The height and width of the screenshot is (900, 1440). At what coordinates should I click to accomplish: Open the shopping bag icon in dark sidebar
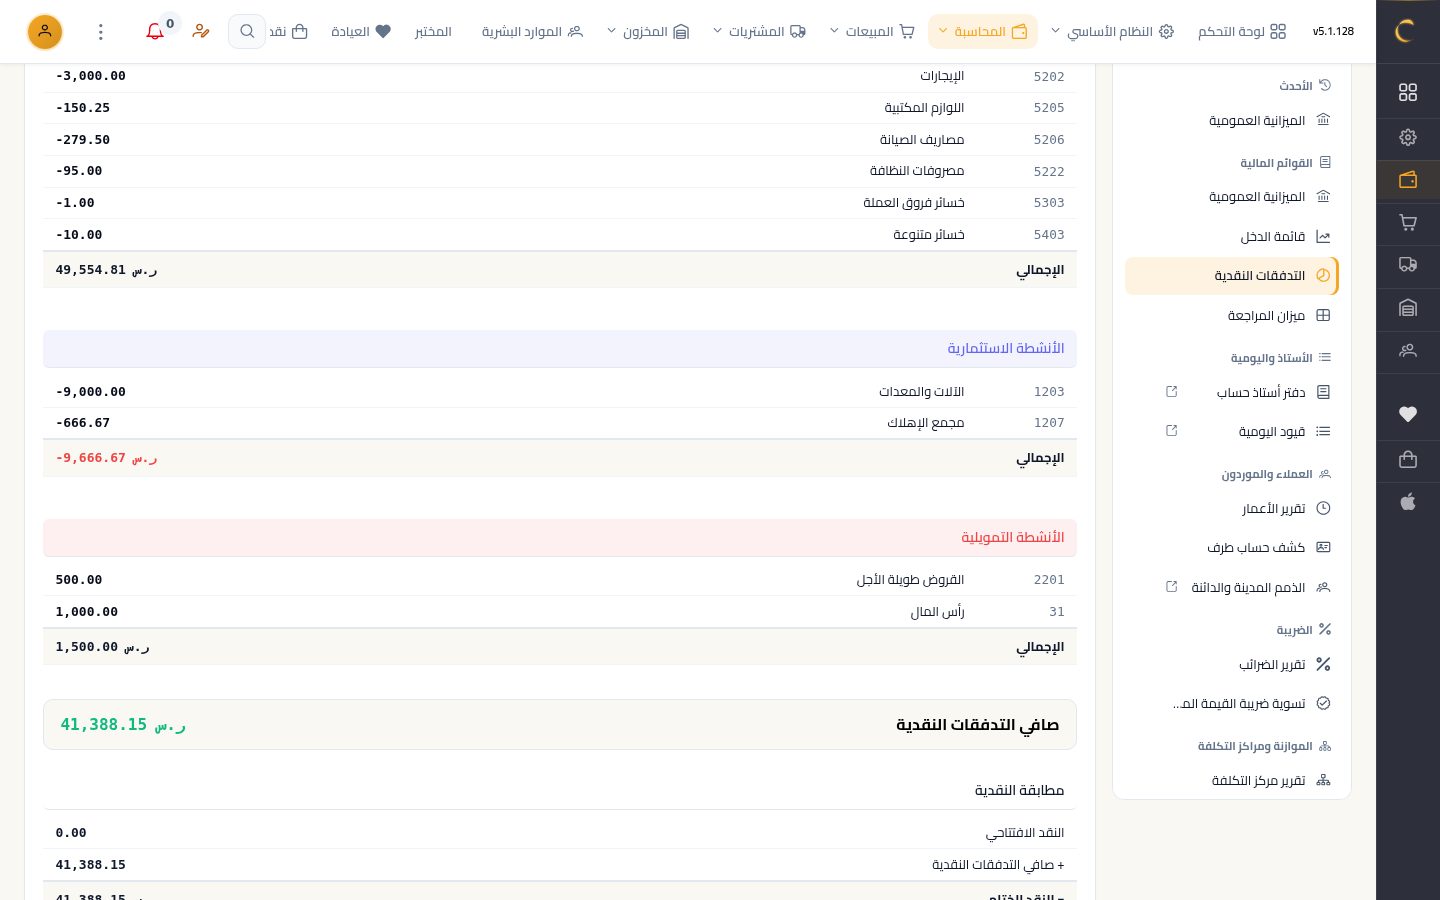1408,459
